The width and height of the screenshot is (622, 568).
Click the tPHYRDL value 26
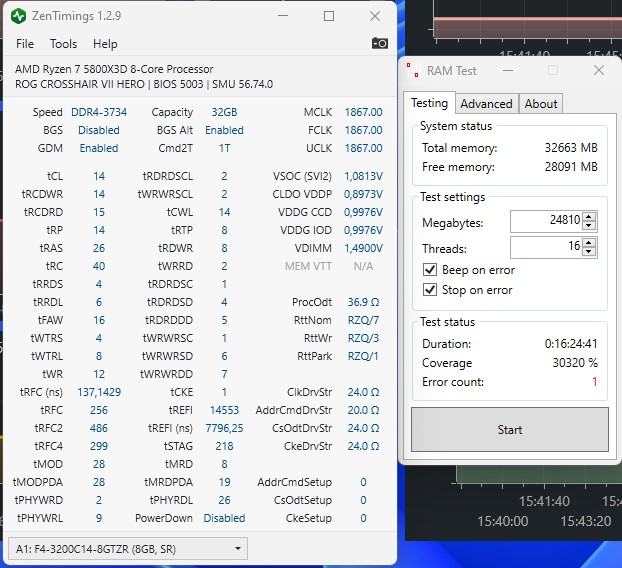click(x=224, y=500)
